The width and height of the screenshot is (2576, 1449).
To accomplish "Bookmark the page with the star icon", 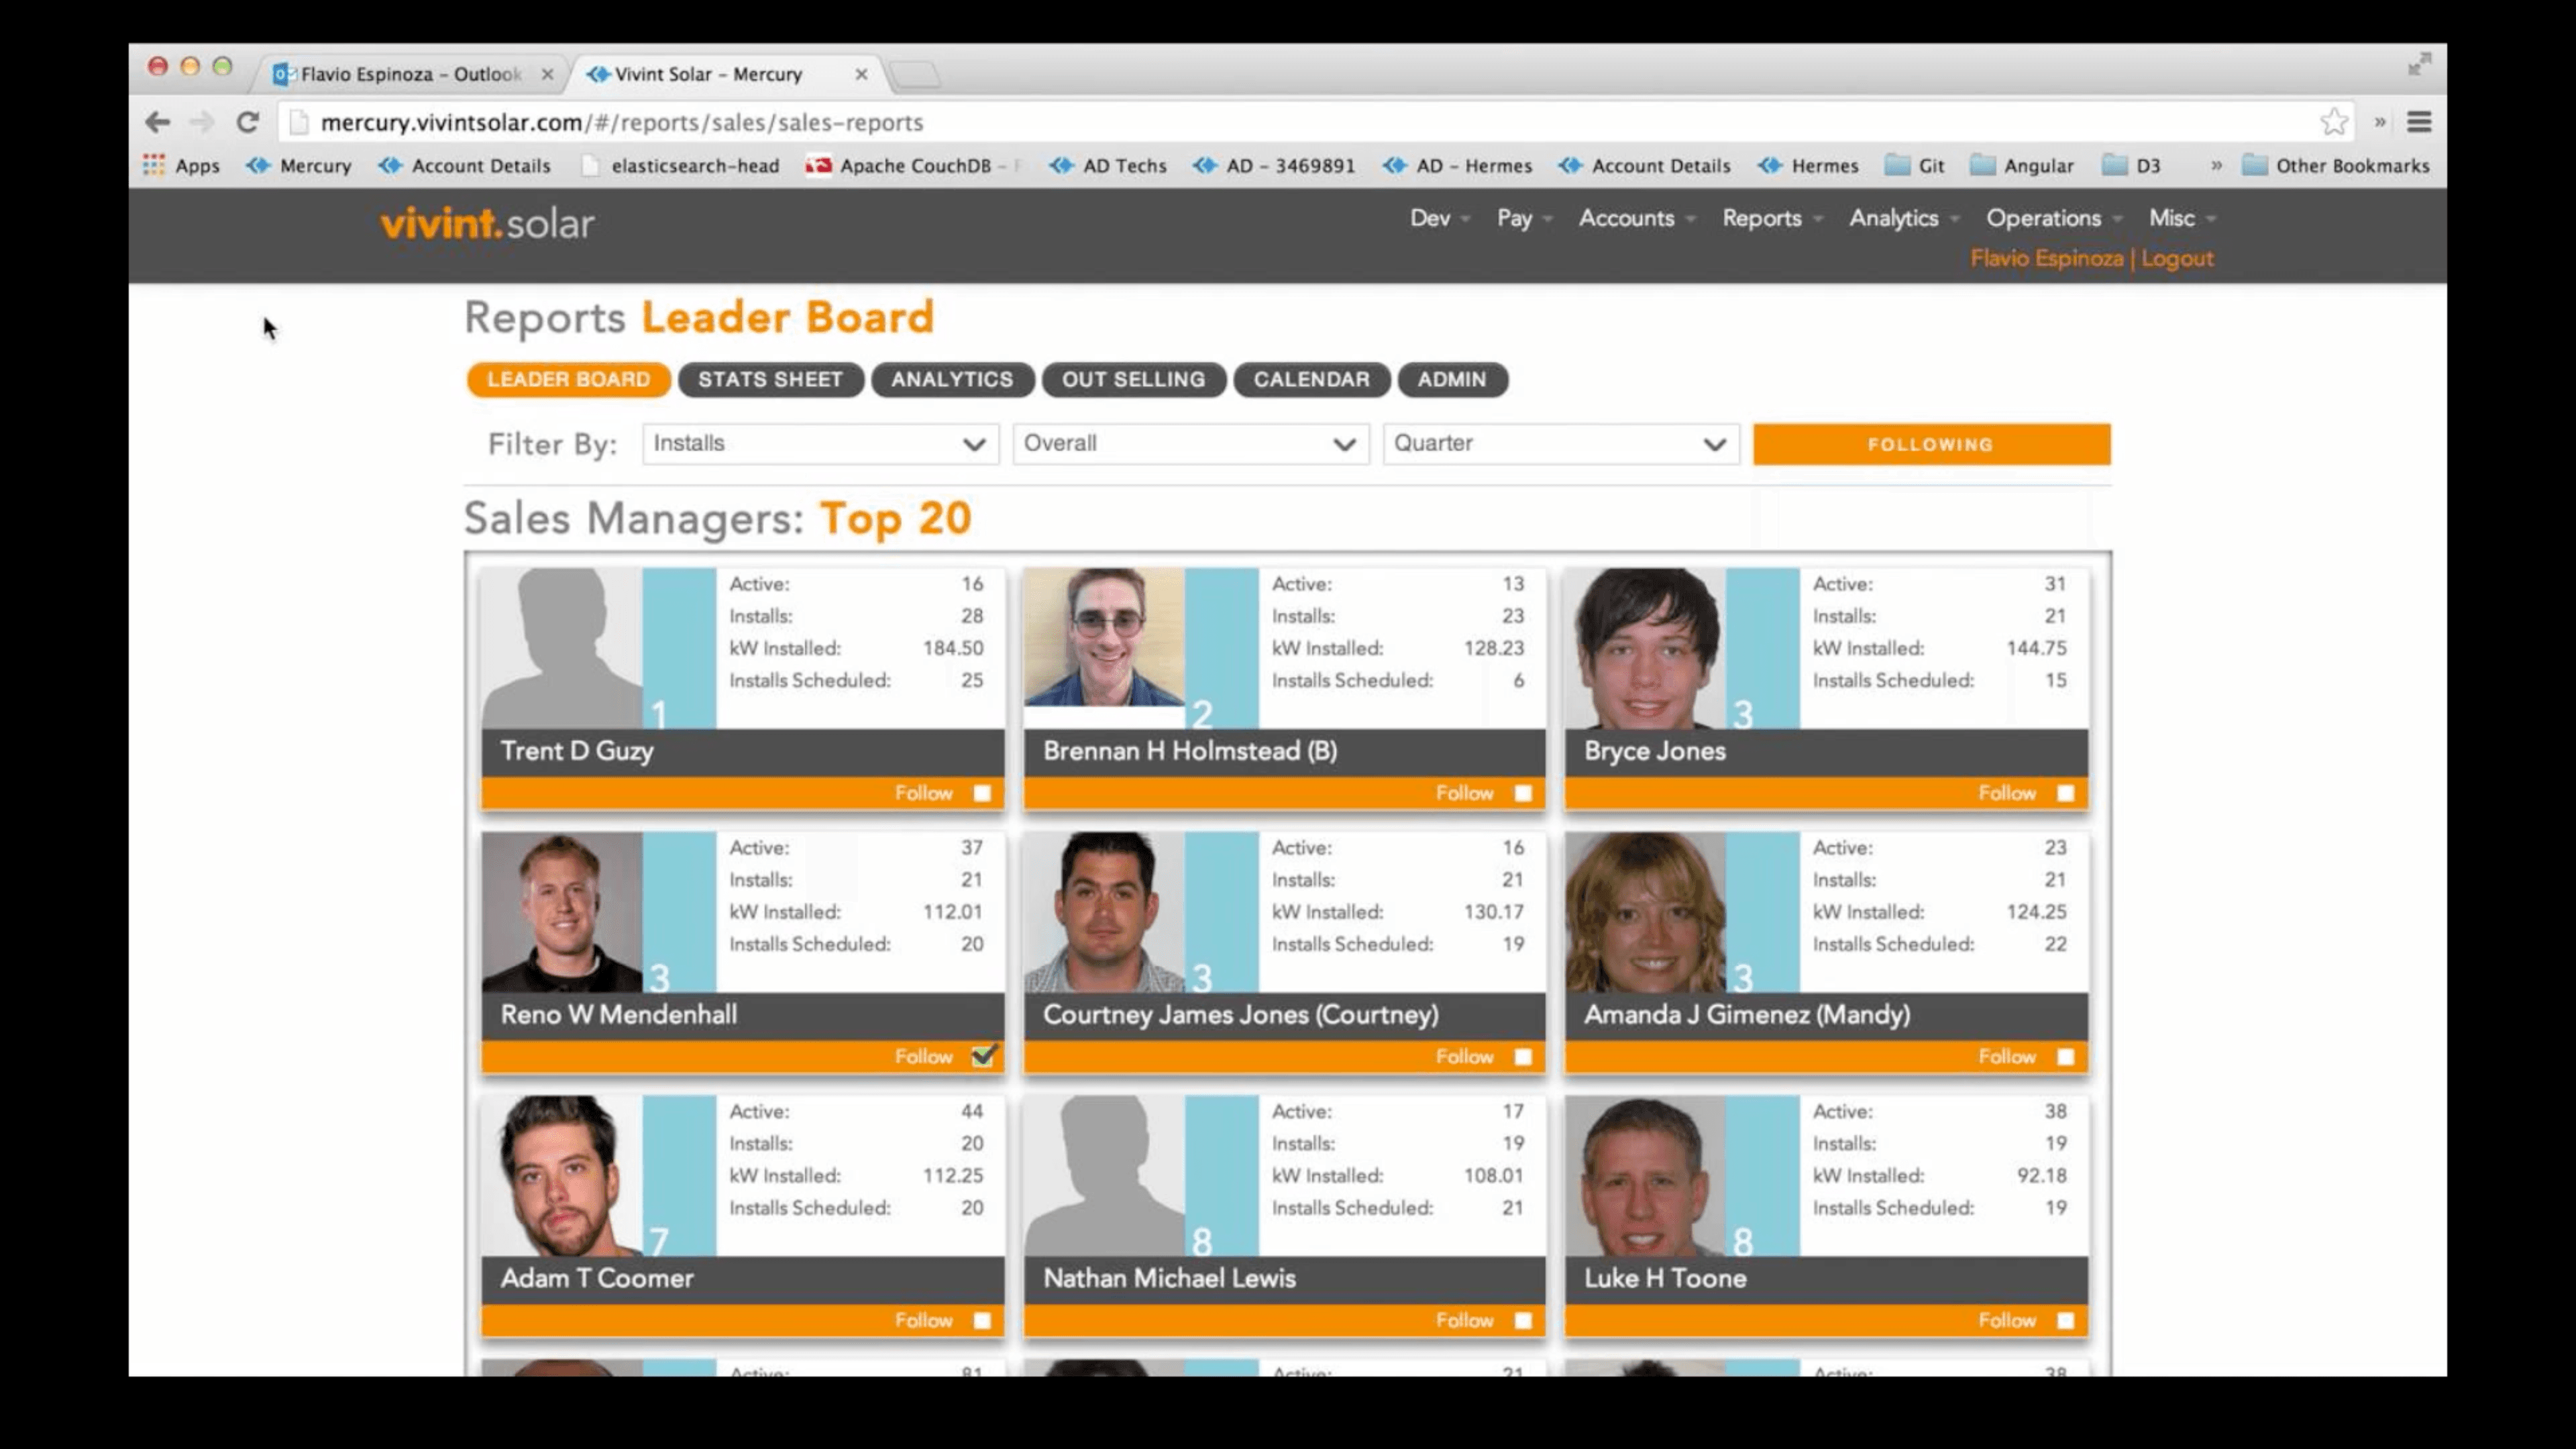I will click(2334, 122).
